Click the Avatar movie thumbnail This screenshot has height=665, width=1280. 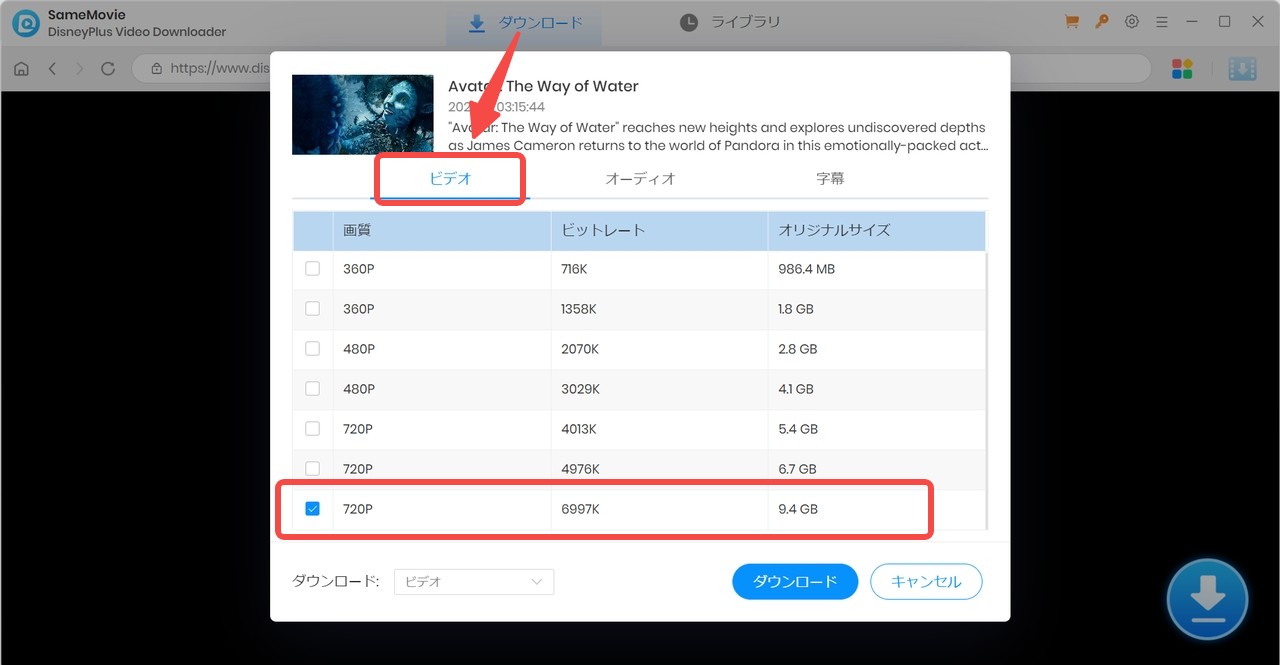[x=363, y=114]
